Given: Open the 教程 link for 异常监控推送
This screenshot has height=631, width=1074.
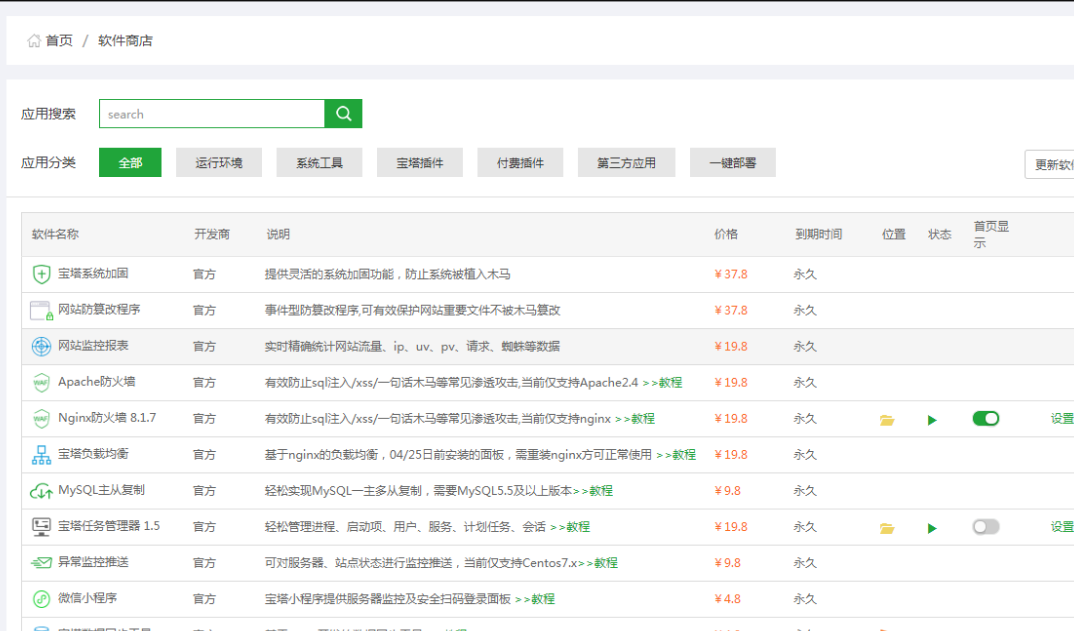Looking at the screenshot, I should pos(598,563).
